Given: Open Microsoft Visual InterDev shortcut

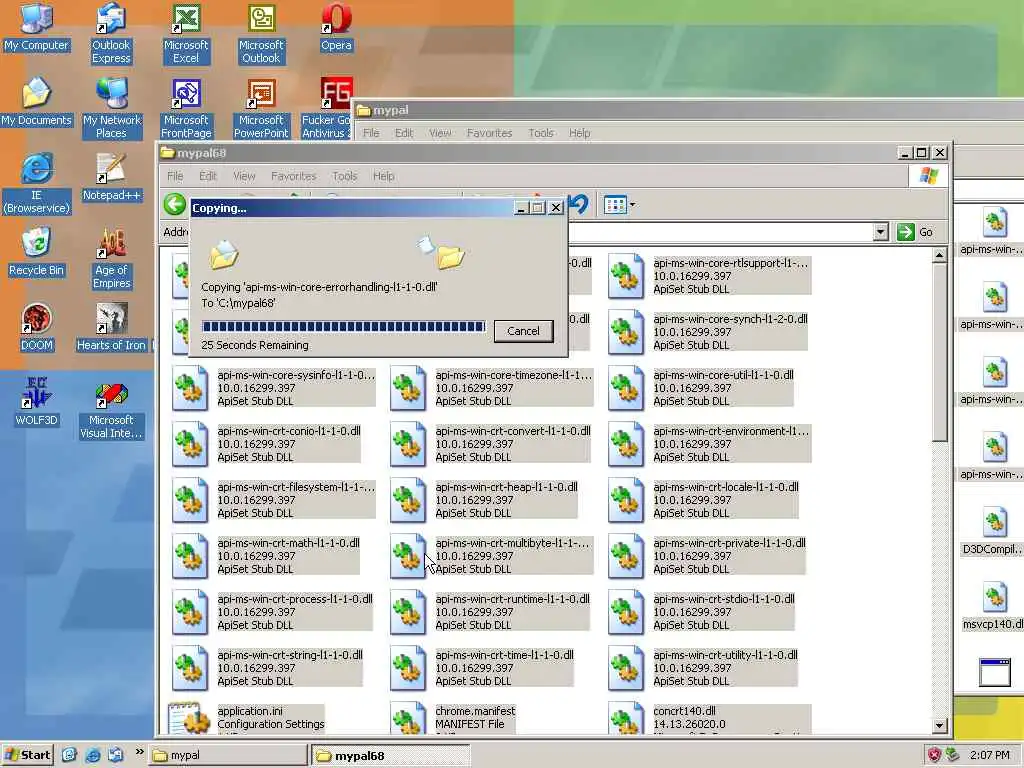Looking at the screenshot, I should pyautogui.click(x=111, y=408).
